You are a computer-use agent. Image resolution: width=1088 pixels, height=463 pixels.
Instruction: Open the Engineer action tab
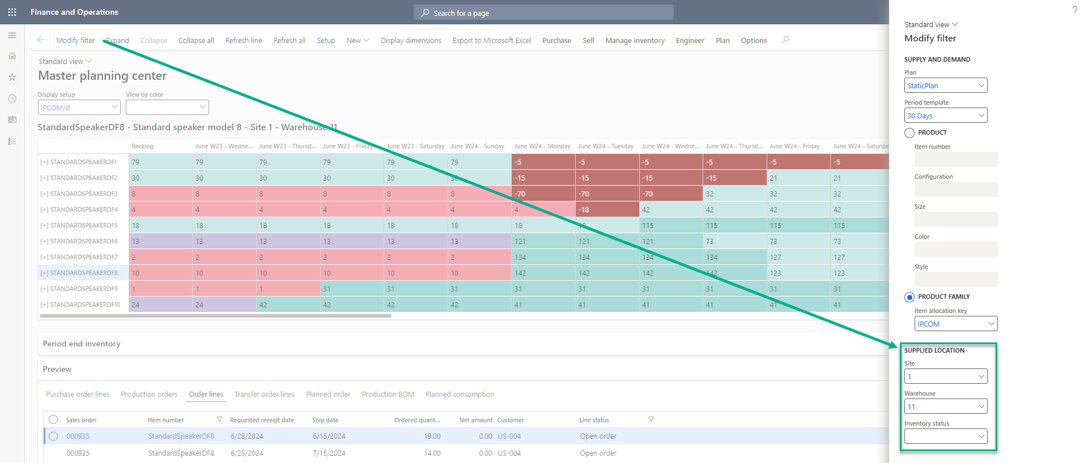(690, 40)
